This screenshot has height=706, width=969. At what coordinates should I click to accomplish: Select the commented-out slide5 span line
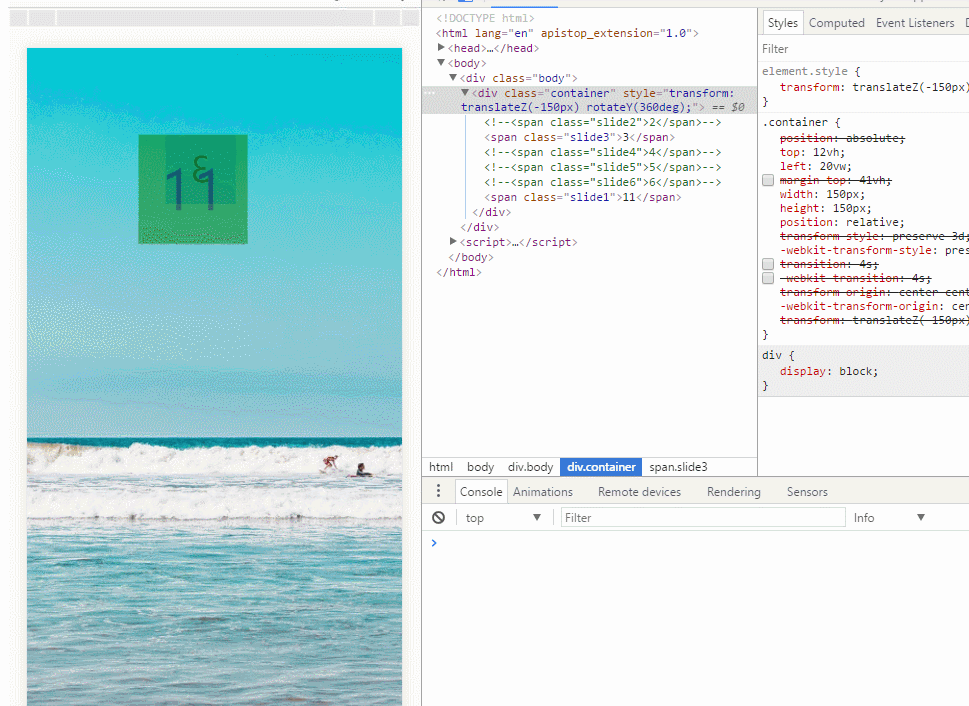[x=603, y=167]
